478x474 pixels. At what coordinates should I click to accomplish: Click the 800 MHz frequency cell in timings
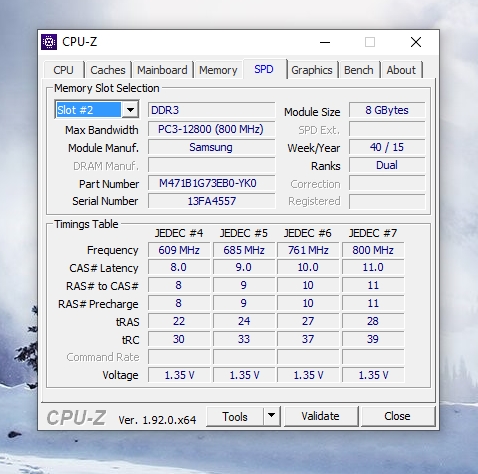click(373, 250)
